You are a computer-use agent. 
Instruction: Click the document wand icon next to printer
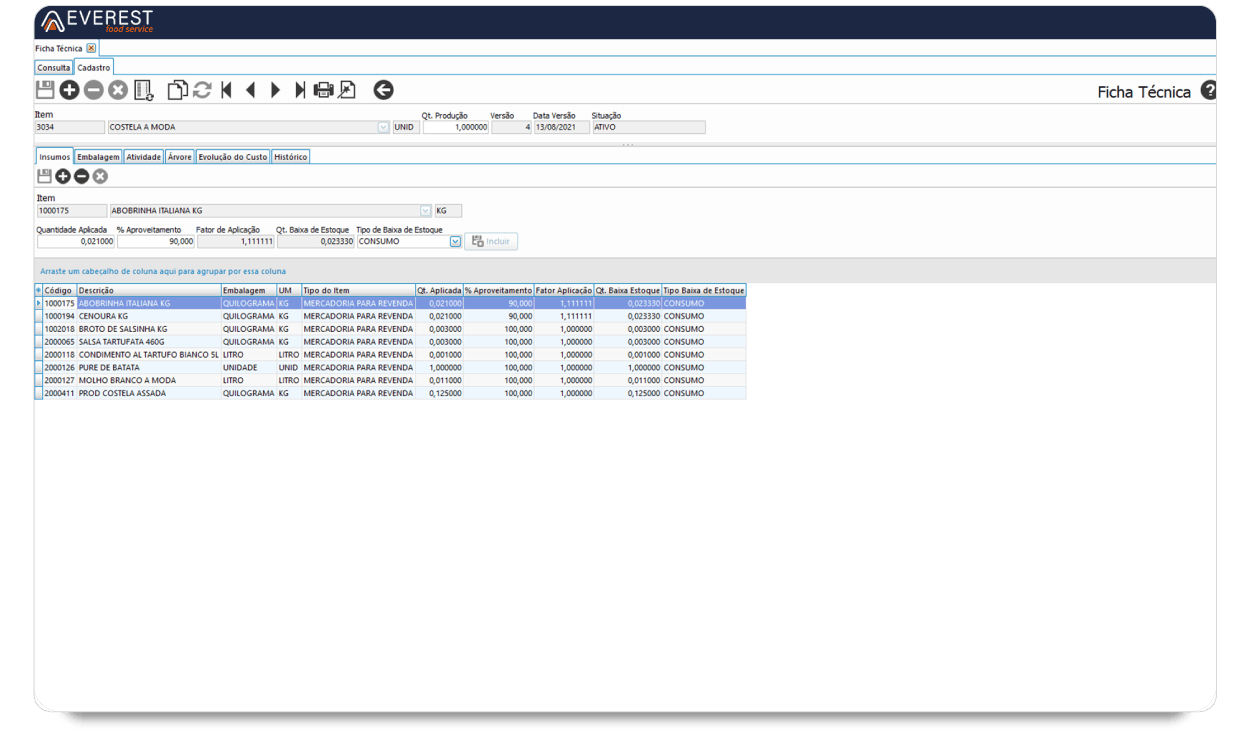(347, 90)
